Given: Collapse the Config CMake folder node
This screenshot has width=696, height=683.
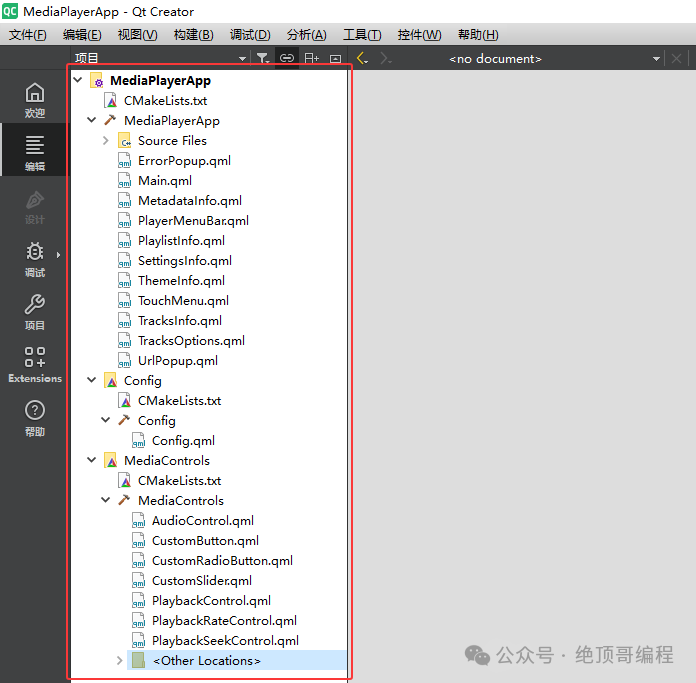Looking at the screenshot, I should (91, 380).
